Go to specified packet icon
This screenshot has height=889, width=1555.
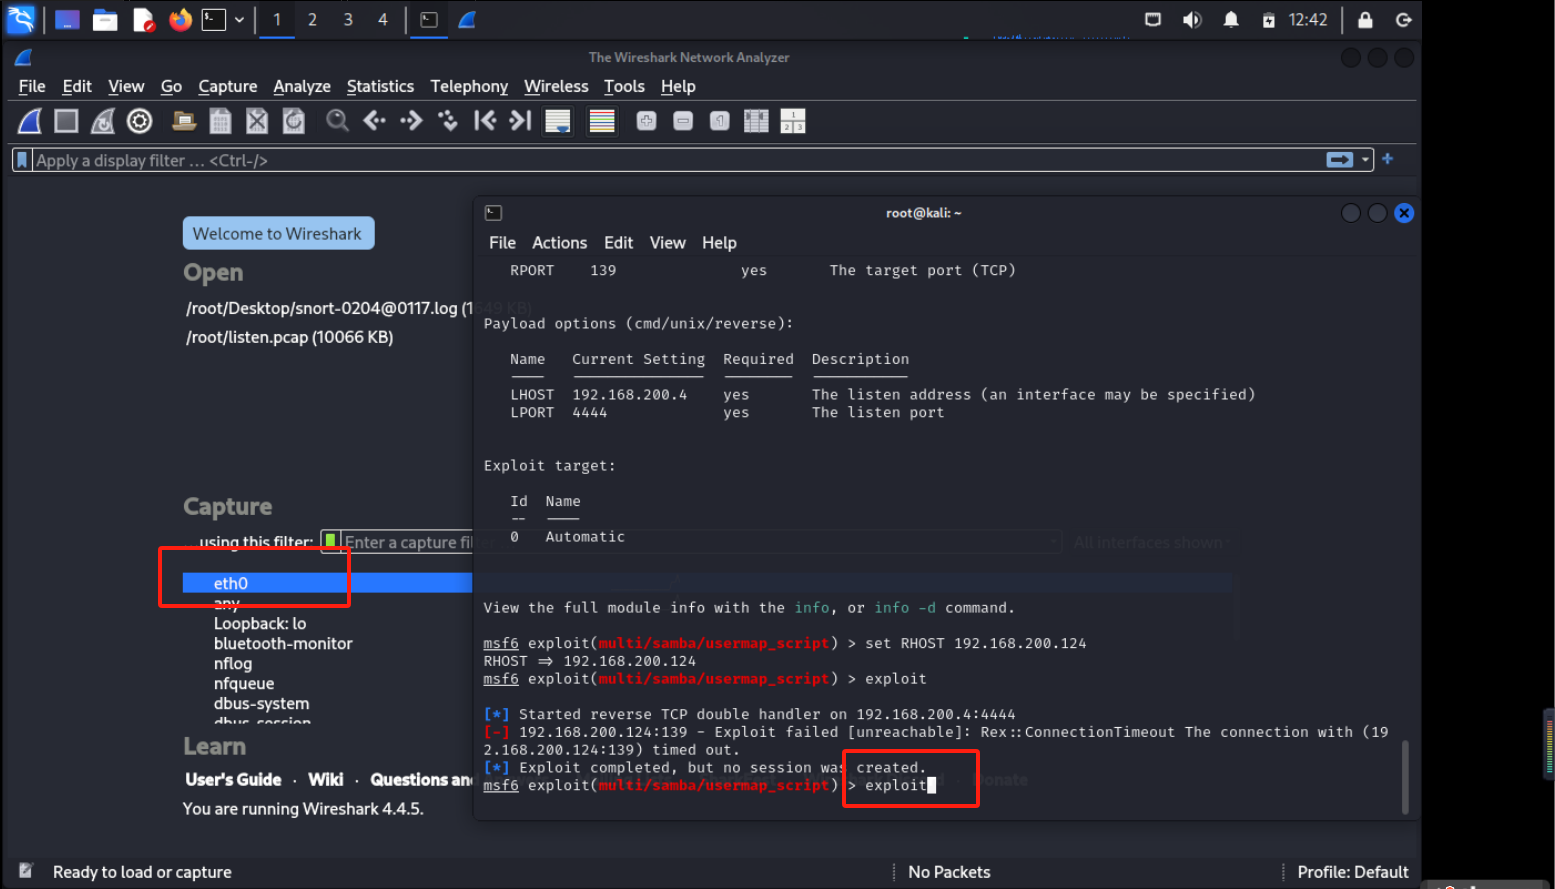(448, 121)
